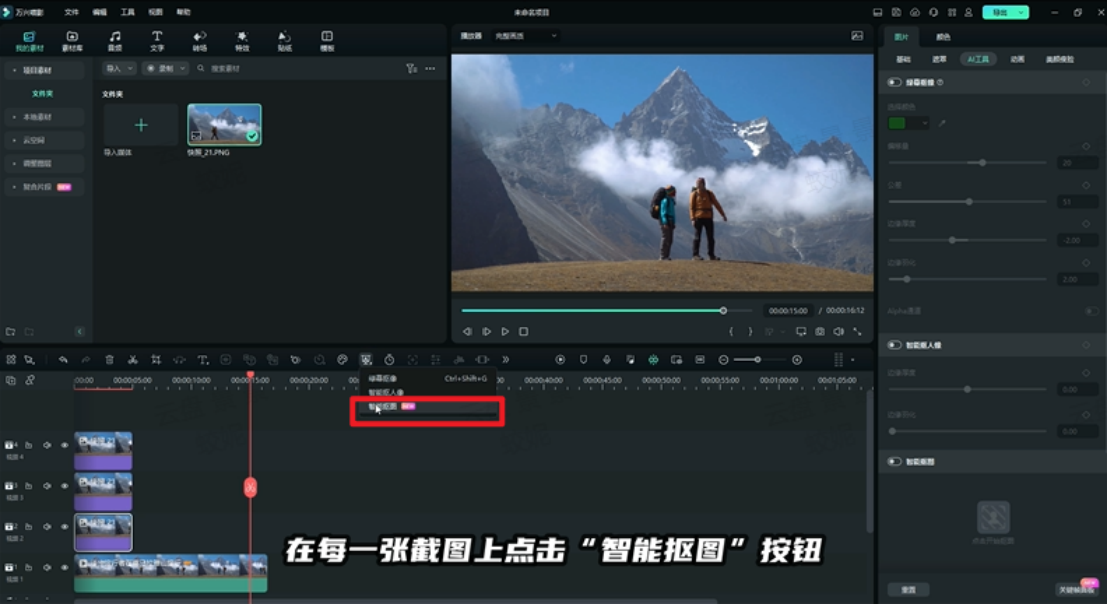
Task: Open the 音频 audio tab
Action: pyautogui.click(x=114, y=41)
